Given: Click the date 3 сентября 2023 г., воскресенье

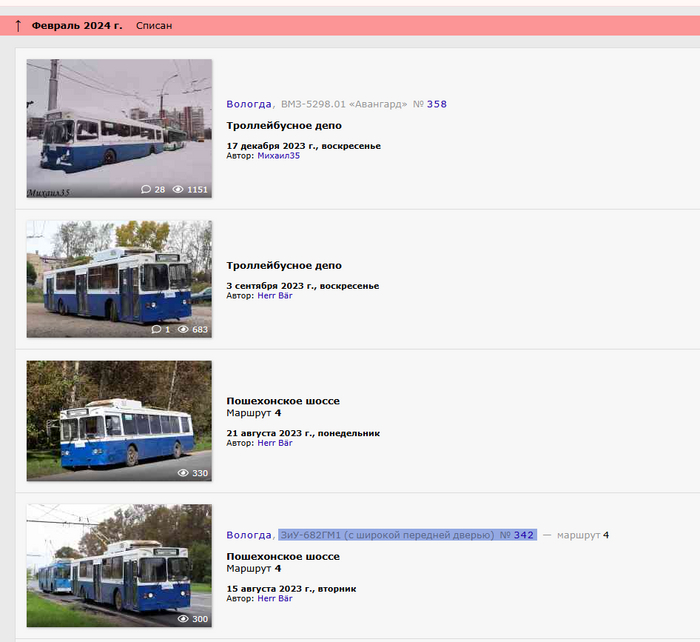Looking at the screenshot, I should pos(303,286).
